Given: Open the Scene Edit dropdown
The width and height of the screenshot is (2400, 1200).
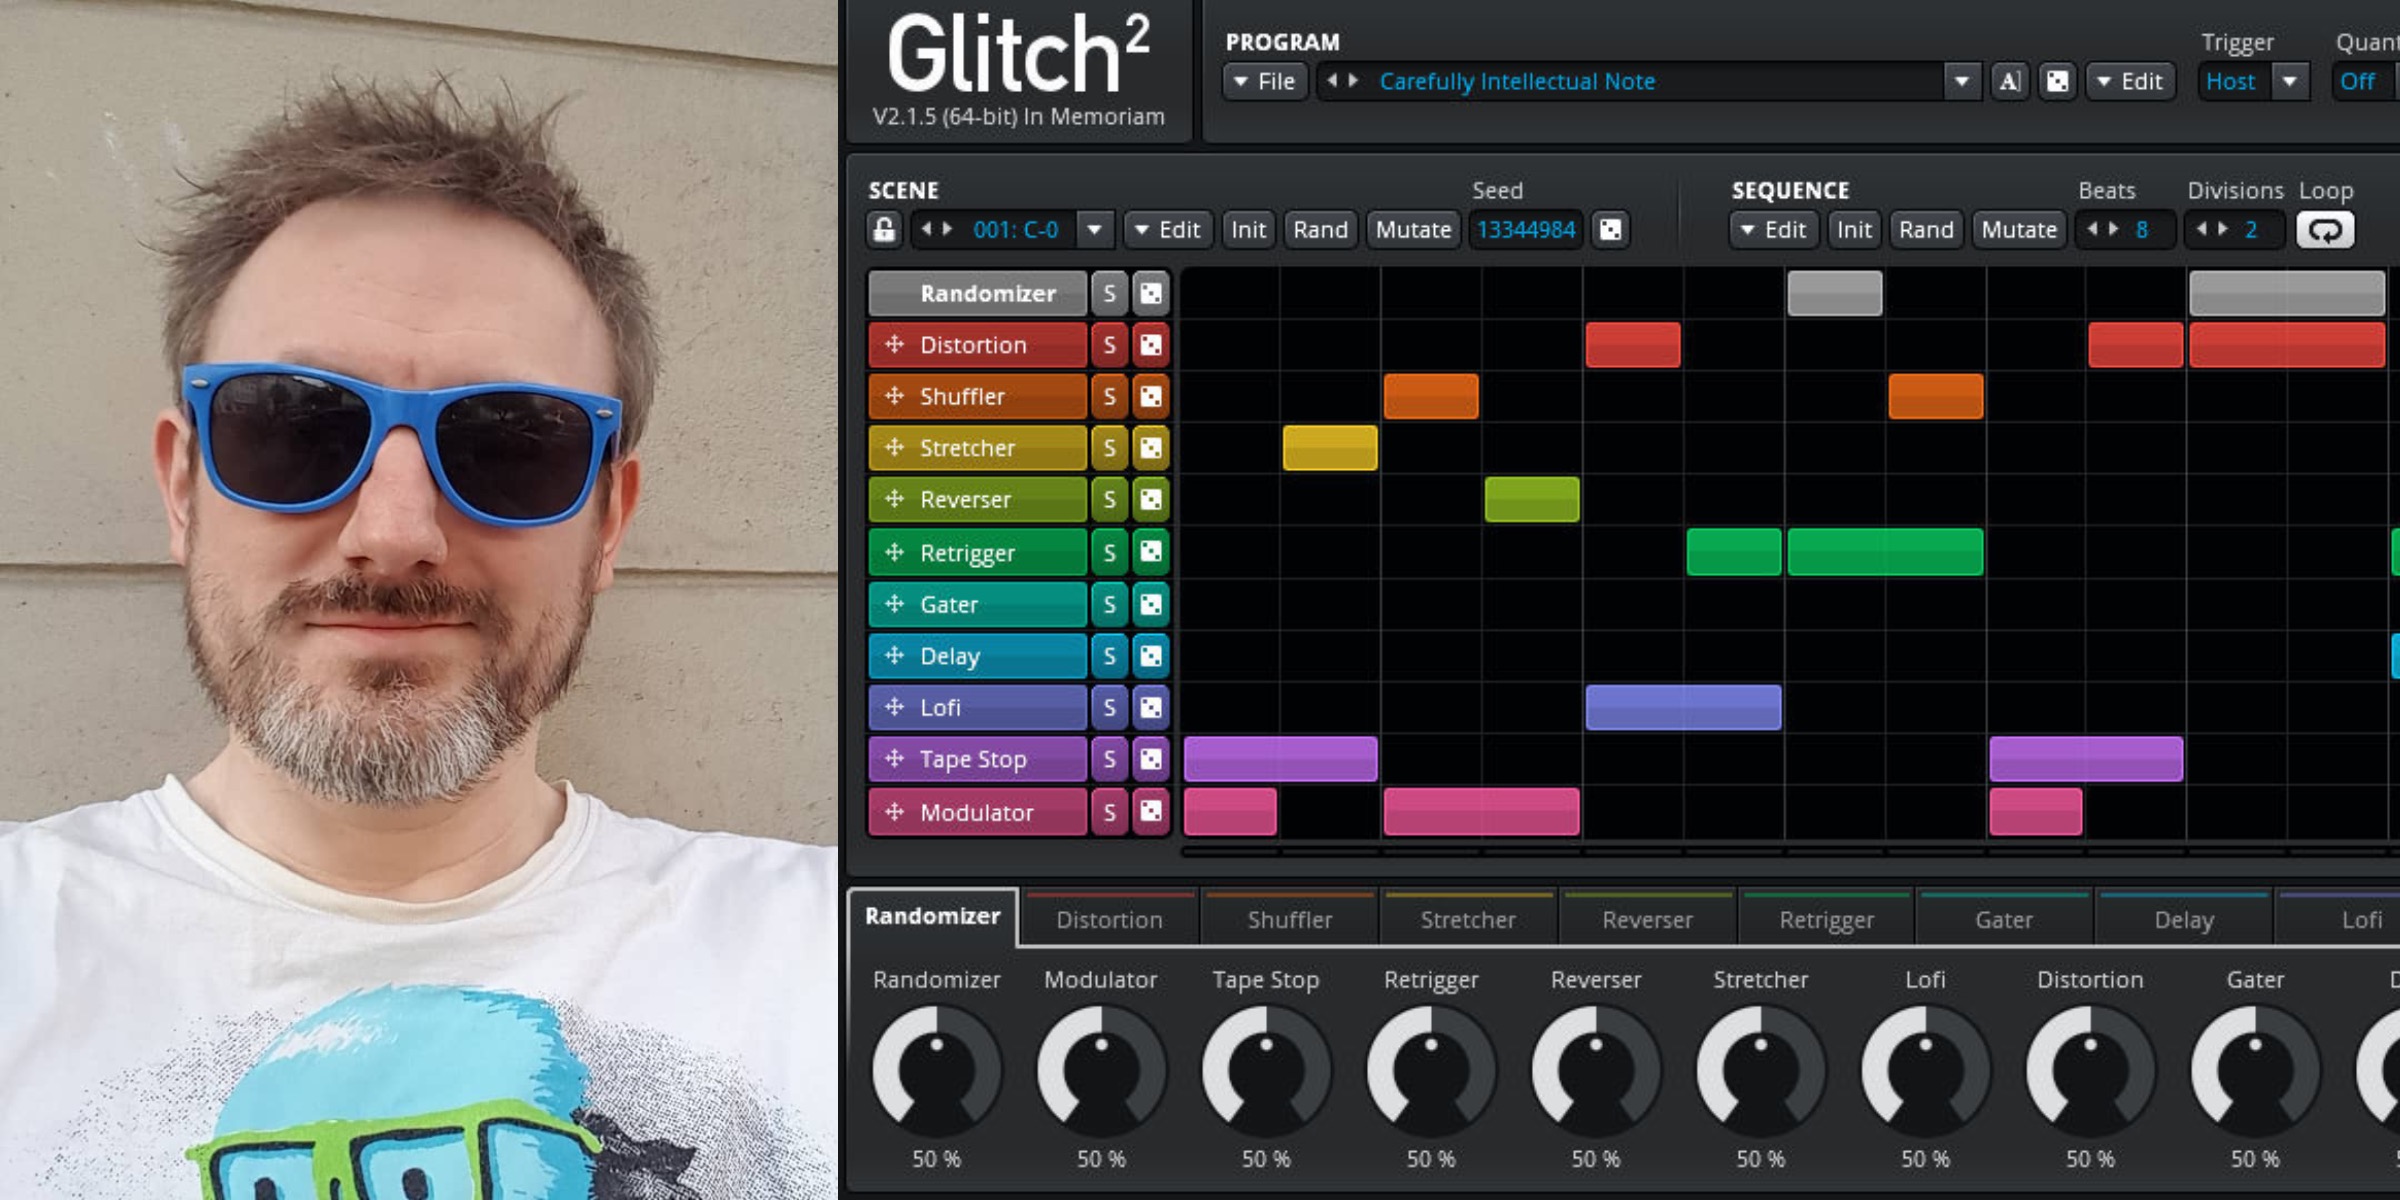Looking at the screenshot, I should pos(1168,230).
